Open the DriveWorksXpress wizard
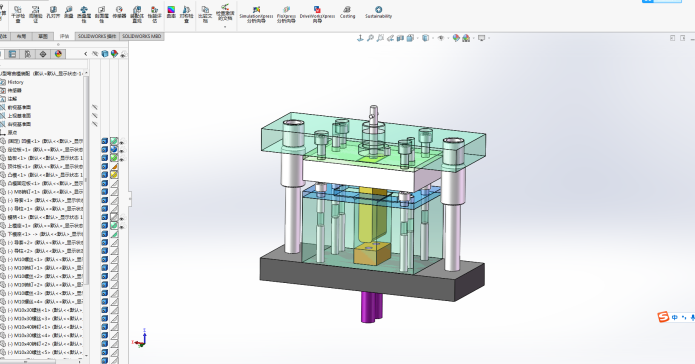Viewport: 695px width, 364px height. (317, 15)
